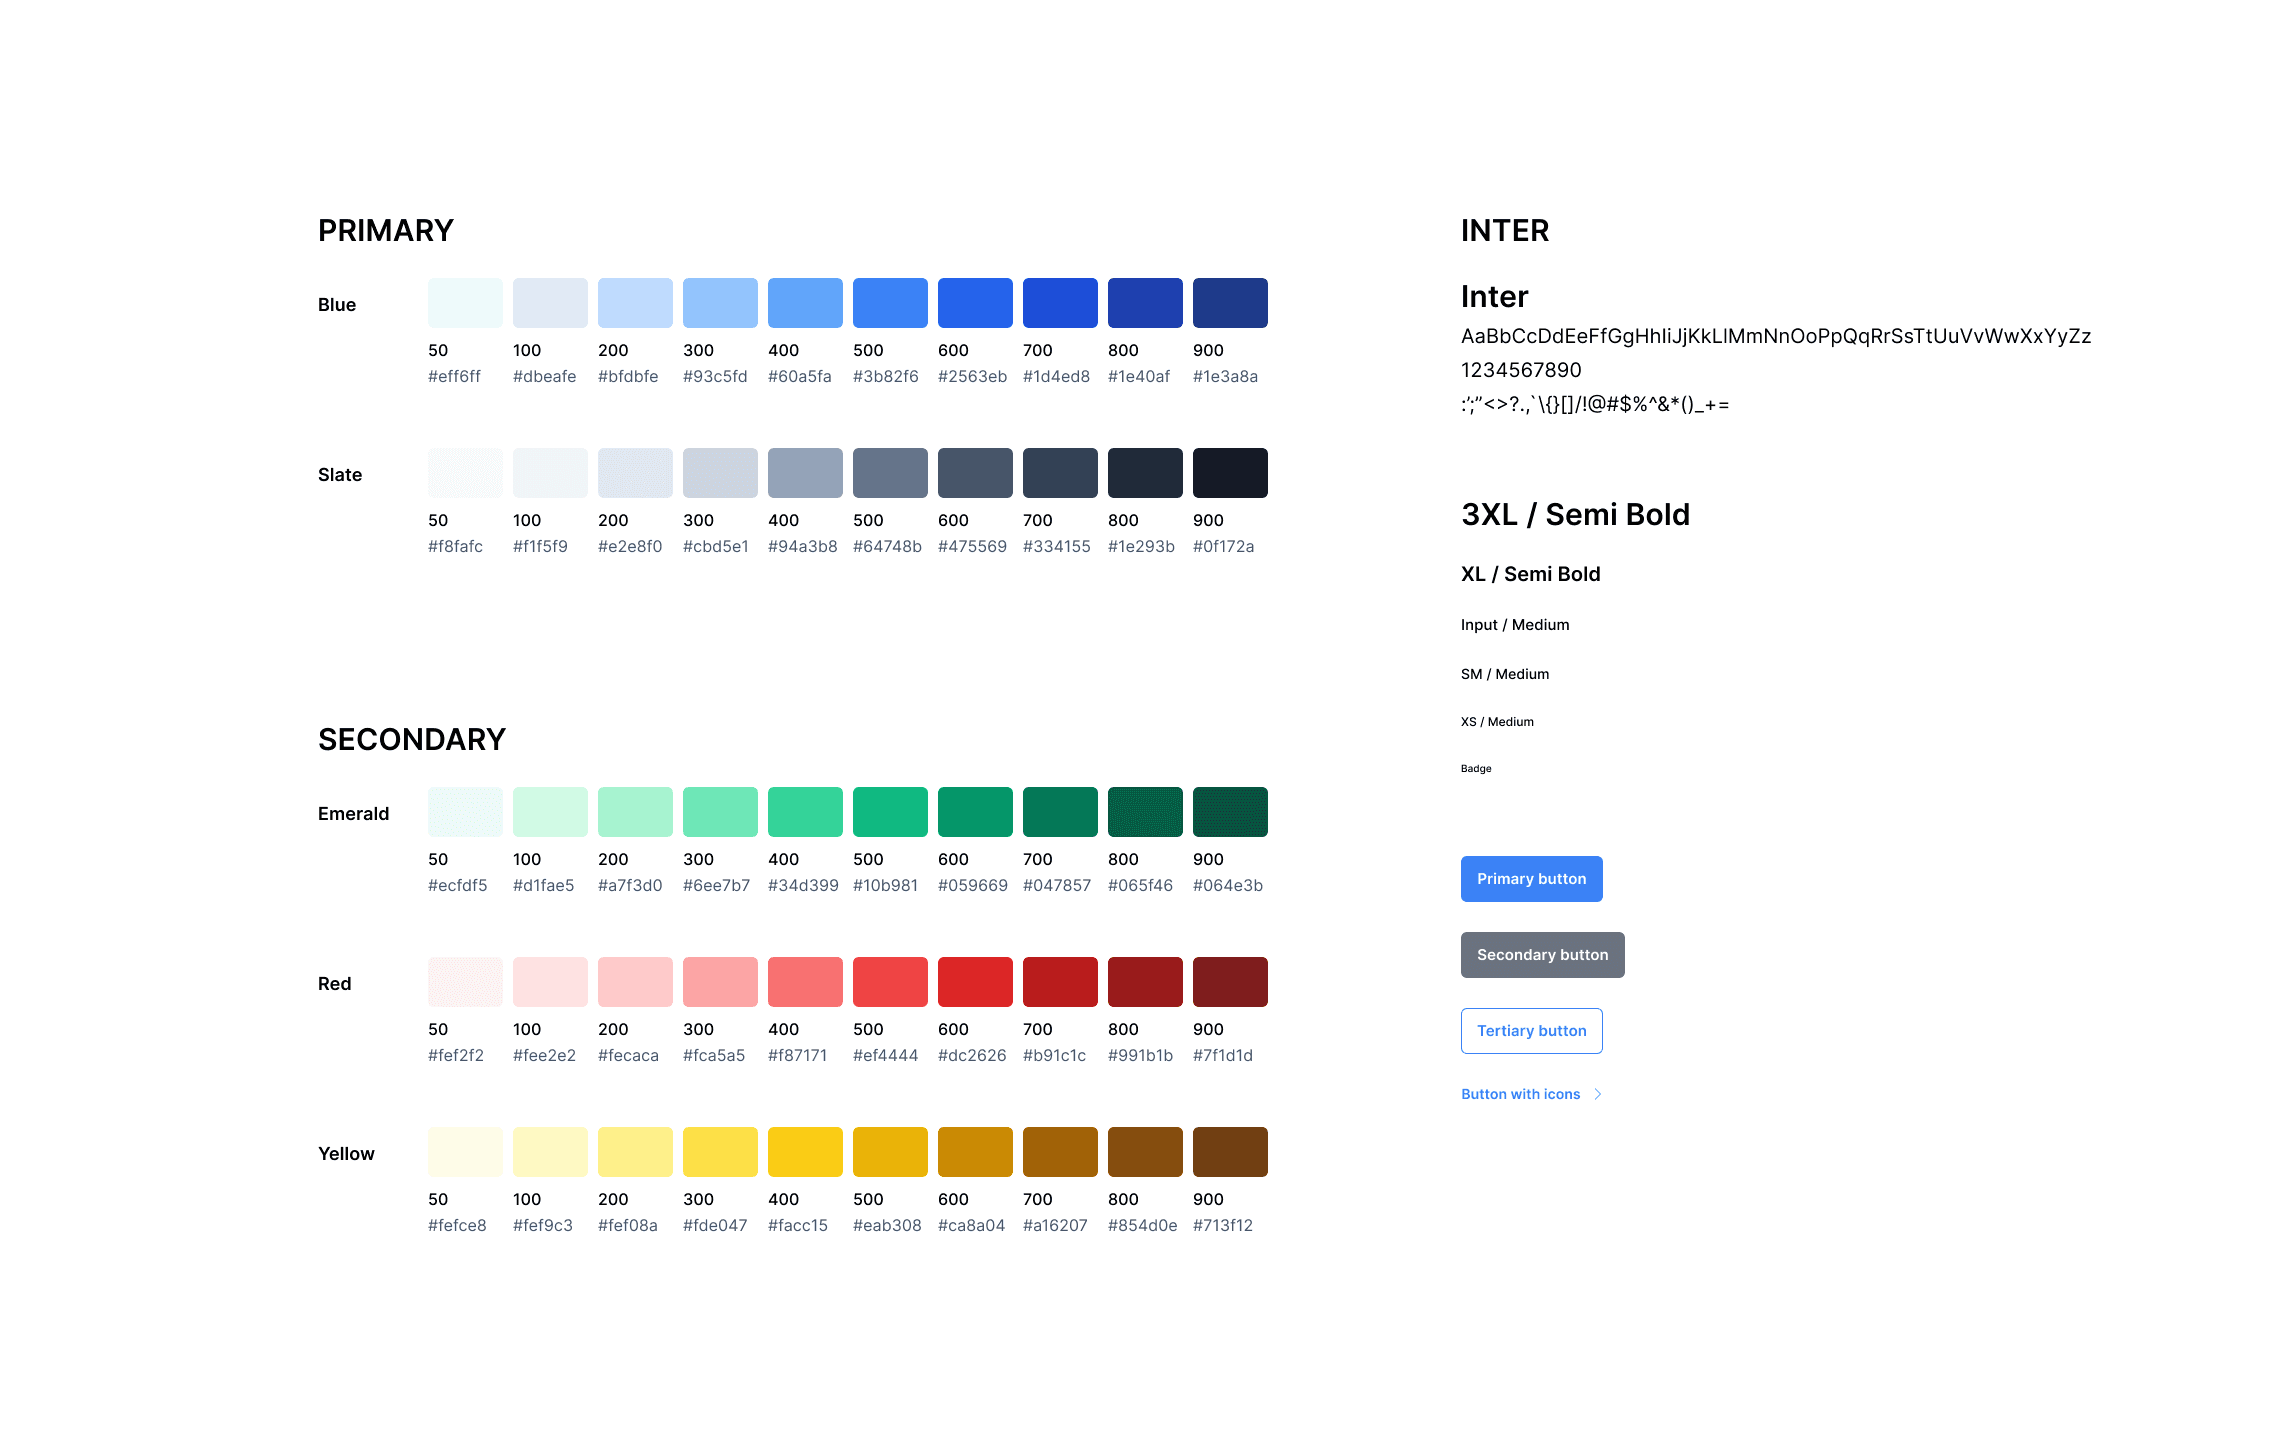Click the SECONDARY section heading
2284x1456 pixels.
point(412,740)
